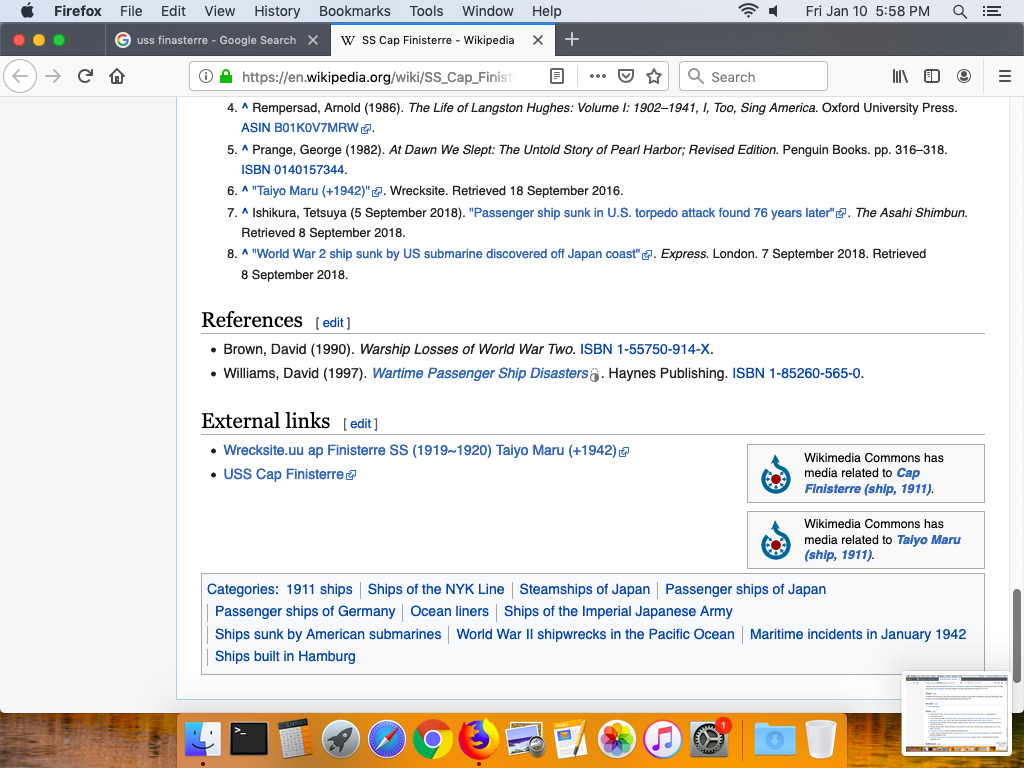Screen dimensions: 1024x768
Task: Open the Library icon in toolbar
Action: coord(900,77)
